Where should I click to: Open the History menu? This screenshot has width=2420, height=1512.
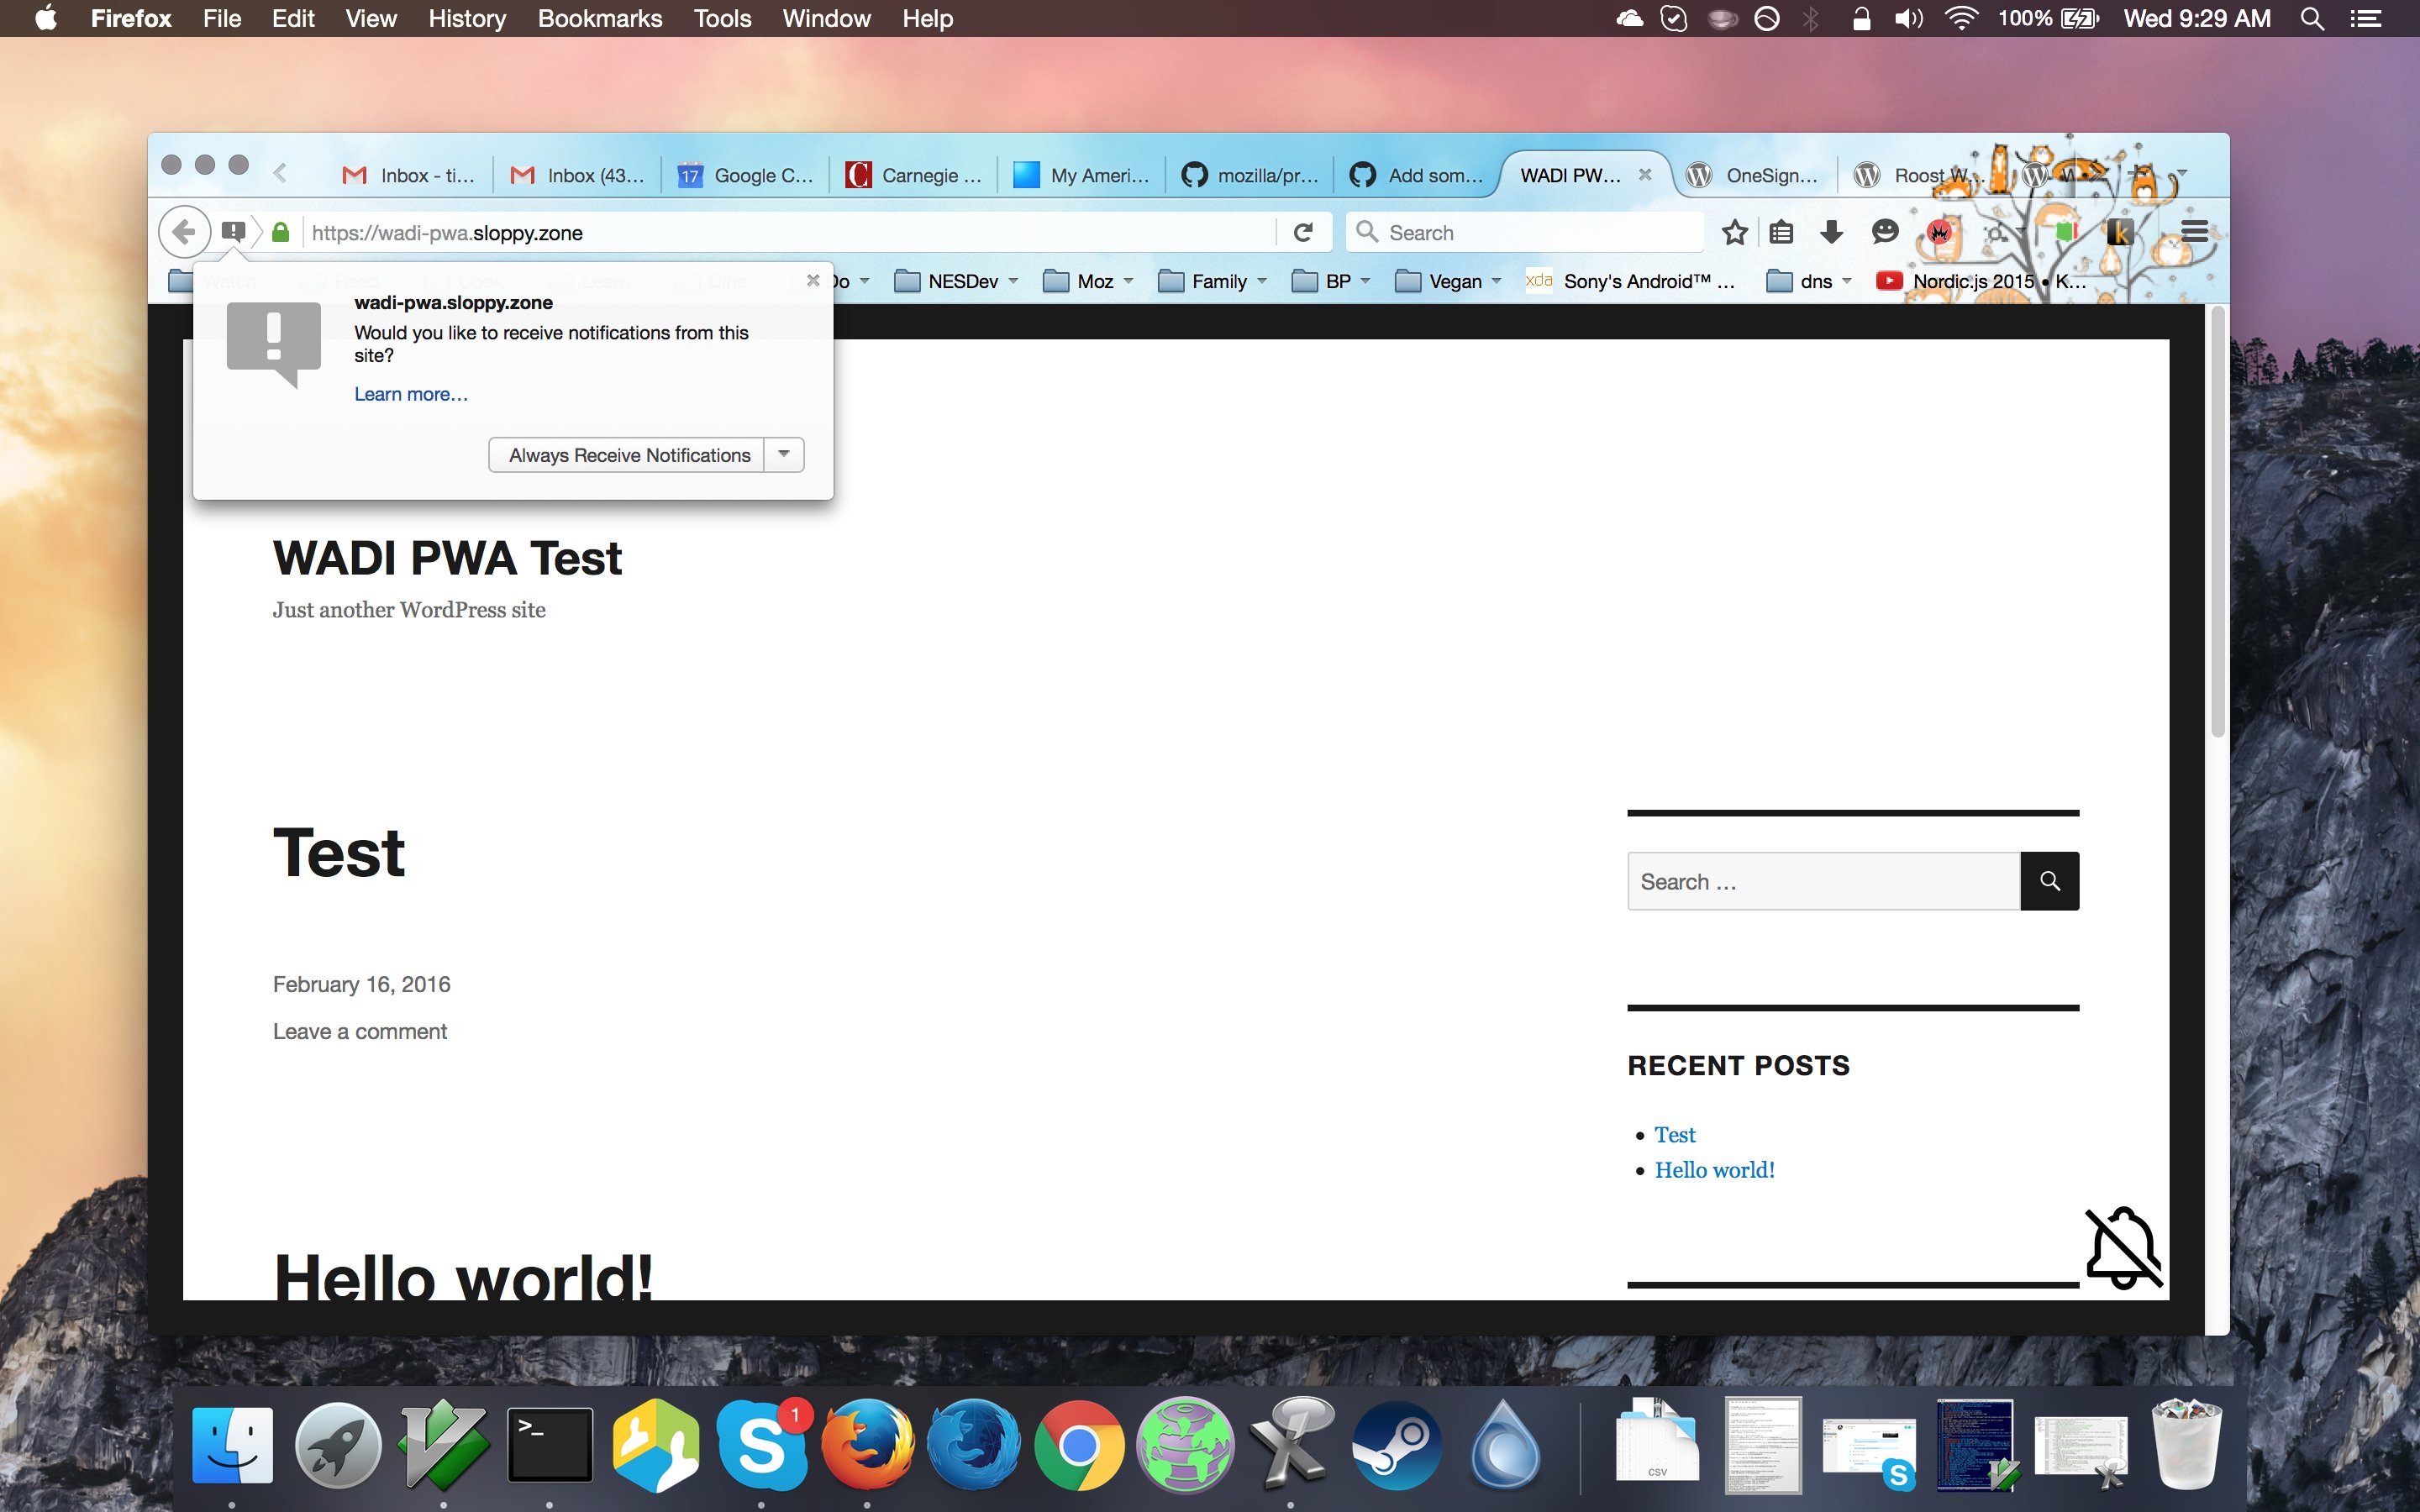pyautogui.click(x=467, y=19)
